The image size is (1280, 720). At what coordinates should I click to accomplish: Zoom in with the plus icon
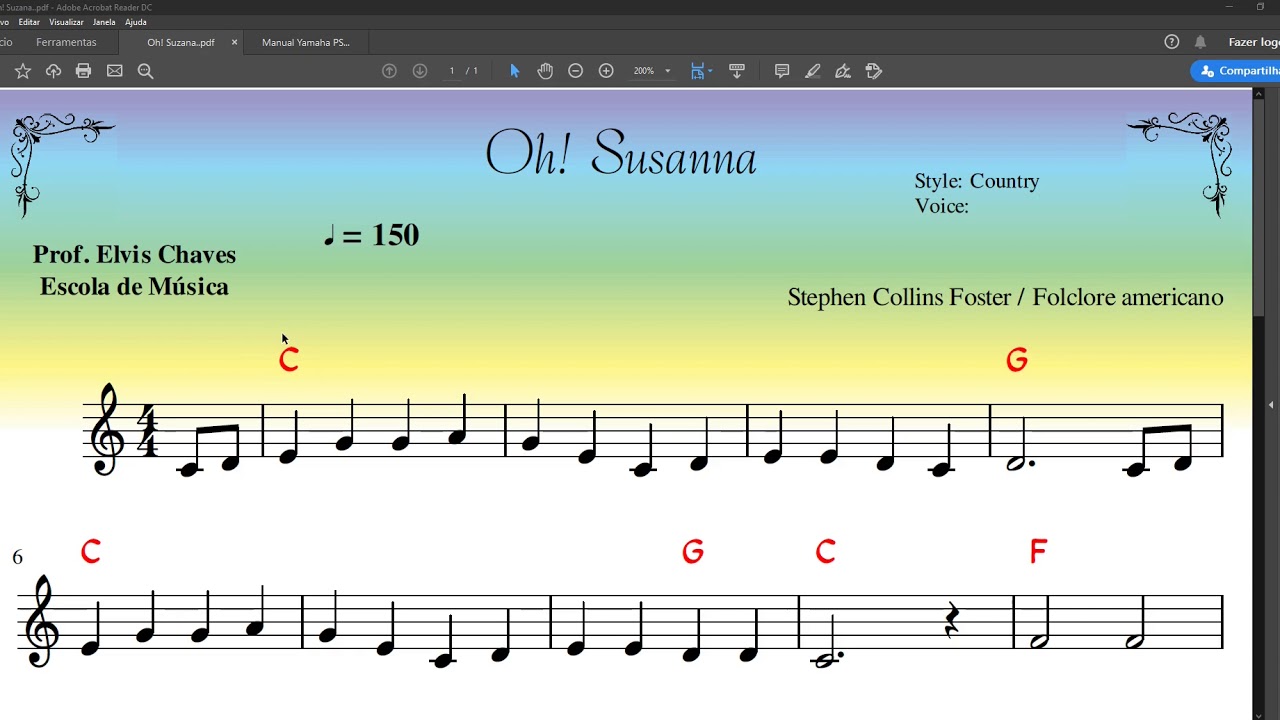[x=606, y=71]
